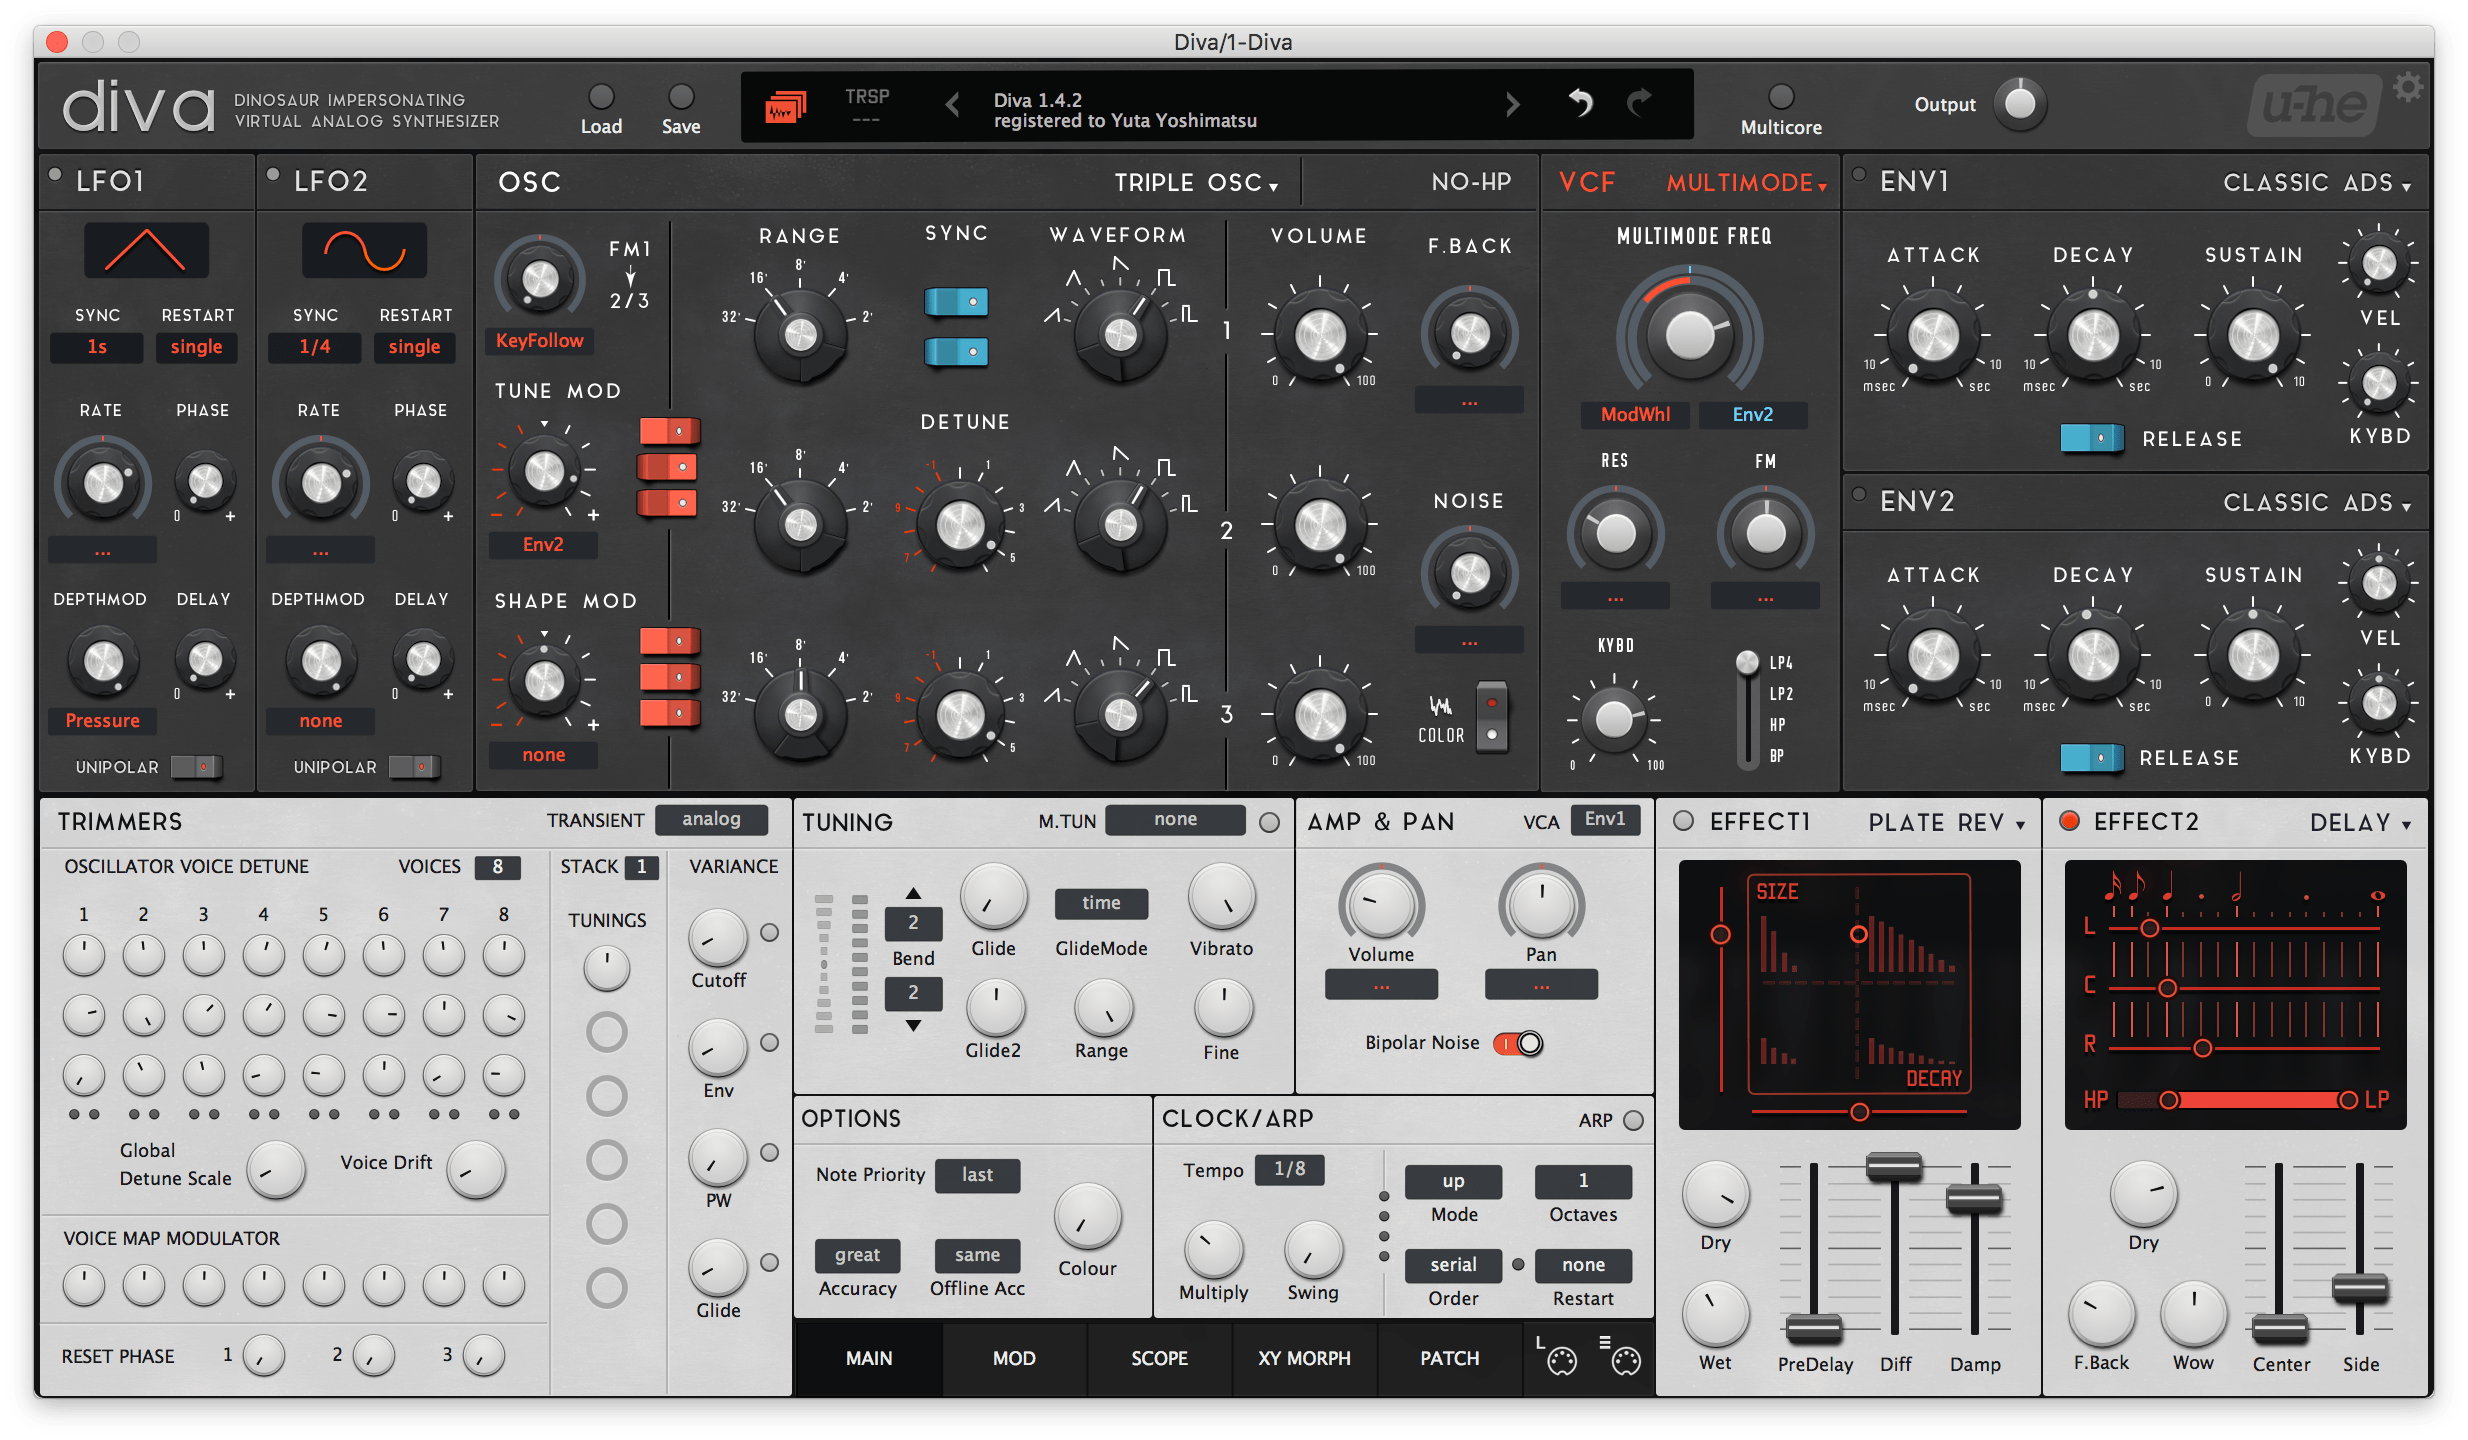The image size is (2468, 1440).
Task: Click the Bend up arrow
Action: [913, 893]
